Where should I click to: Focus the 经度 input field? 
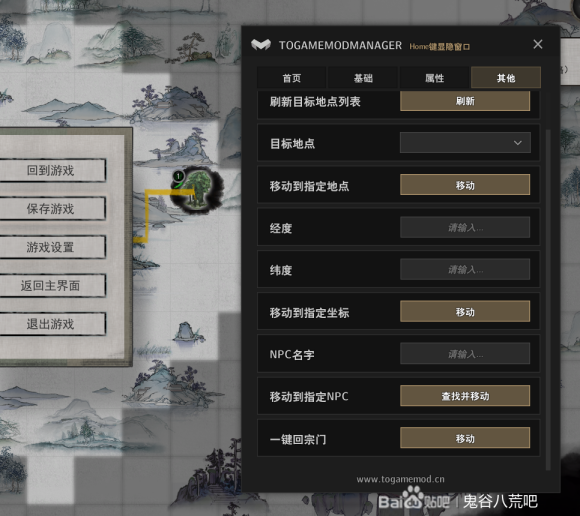tap(465, 227)
